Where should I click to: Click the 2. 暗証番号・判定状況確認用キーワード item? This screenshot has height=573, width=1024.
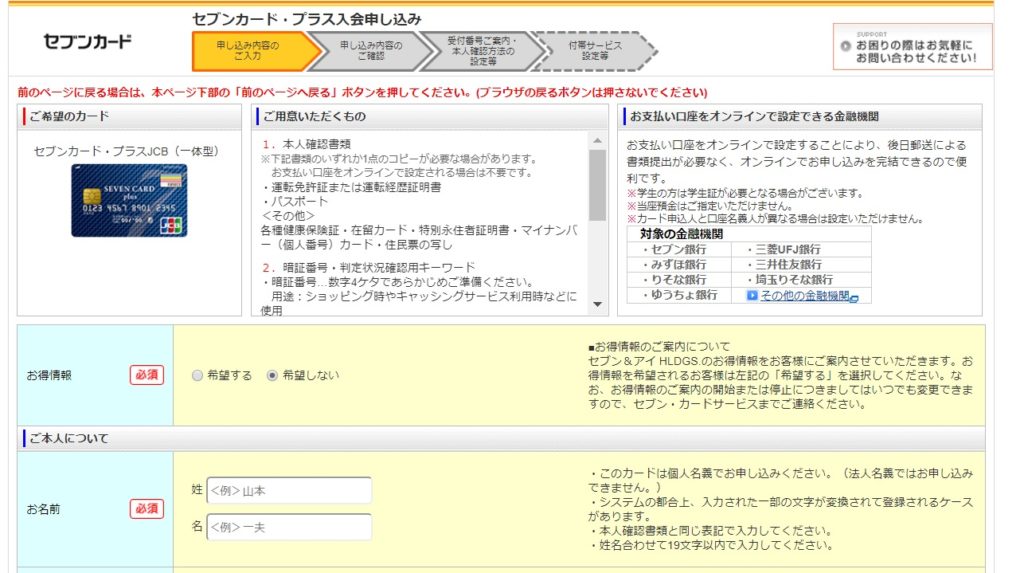pyautogui.click(x=368, y=268)
